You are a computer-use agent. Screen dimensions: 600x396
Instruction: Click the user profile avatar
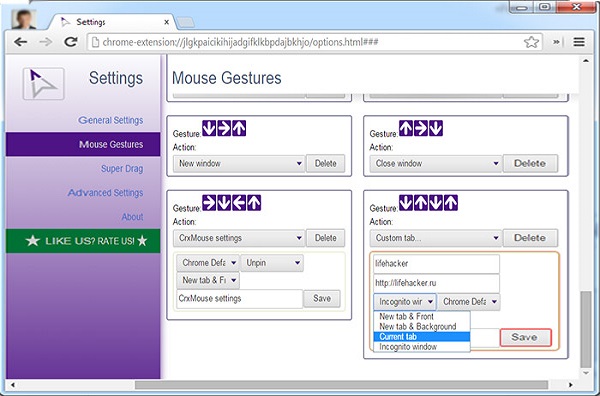click(24, 19)
